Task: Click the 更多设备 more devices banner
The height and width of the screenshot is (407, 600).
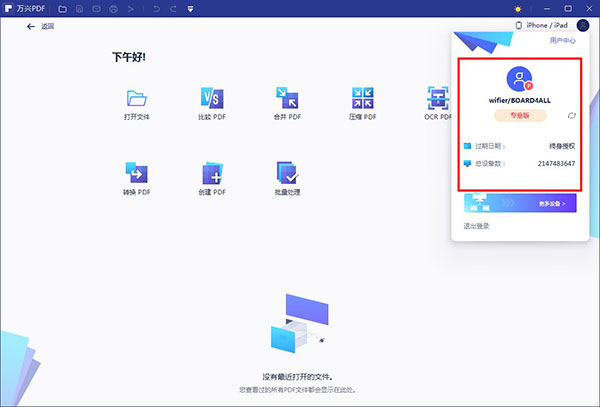Action: (519, 203)
